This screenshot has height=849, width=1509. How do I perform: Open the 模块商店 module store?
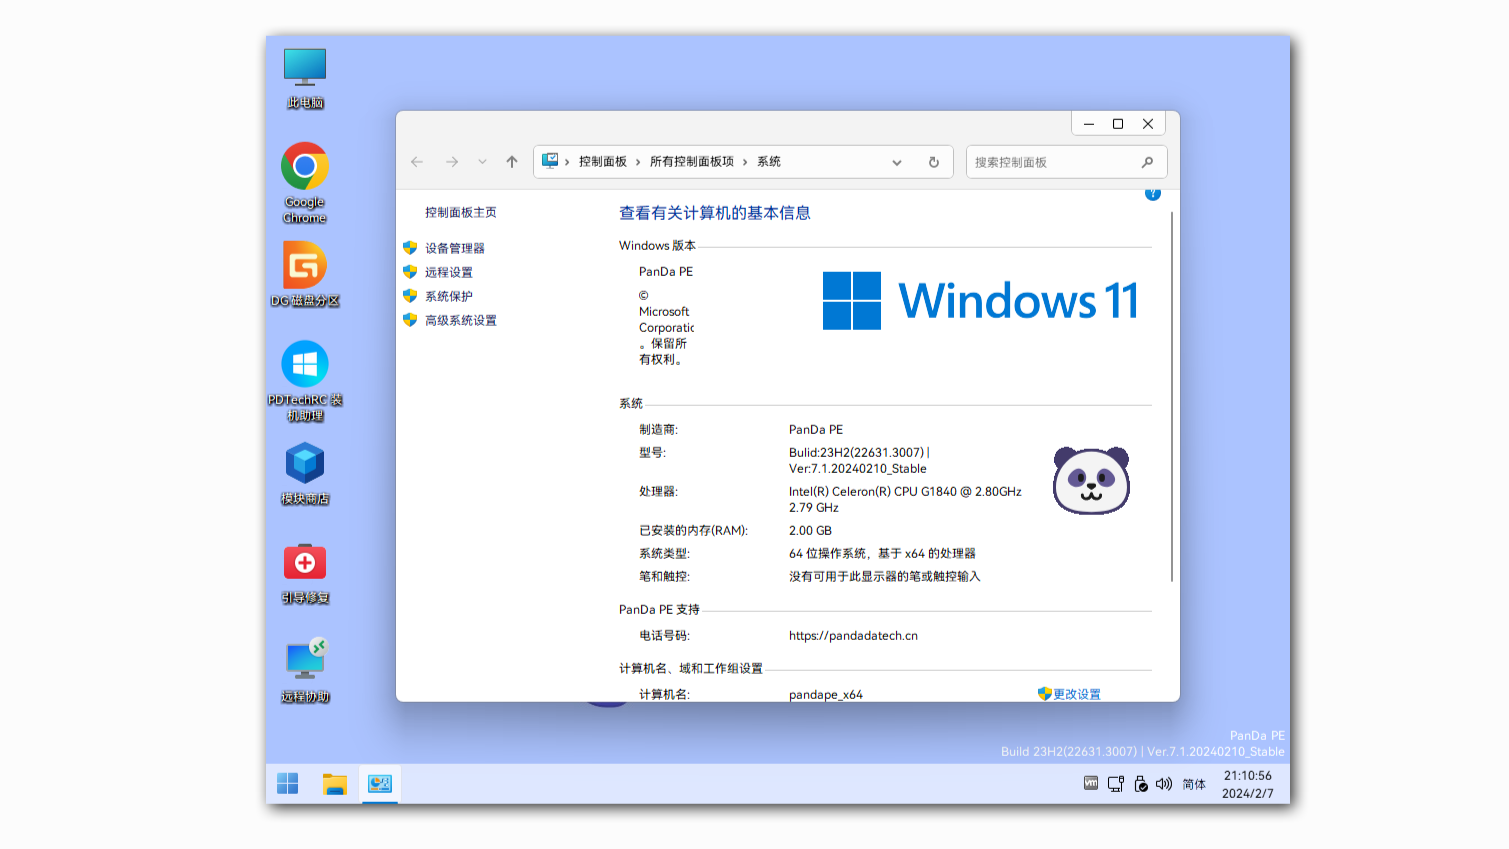[304, 465]
